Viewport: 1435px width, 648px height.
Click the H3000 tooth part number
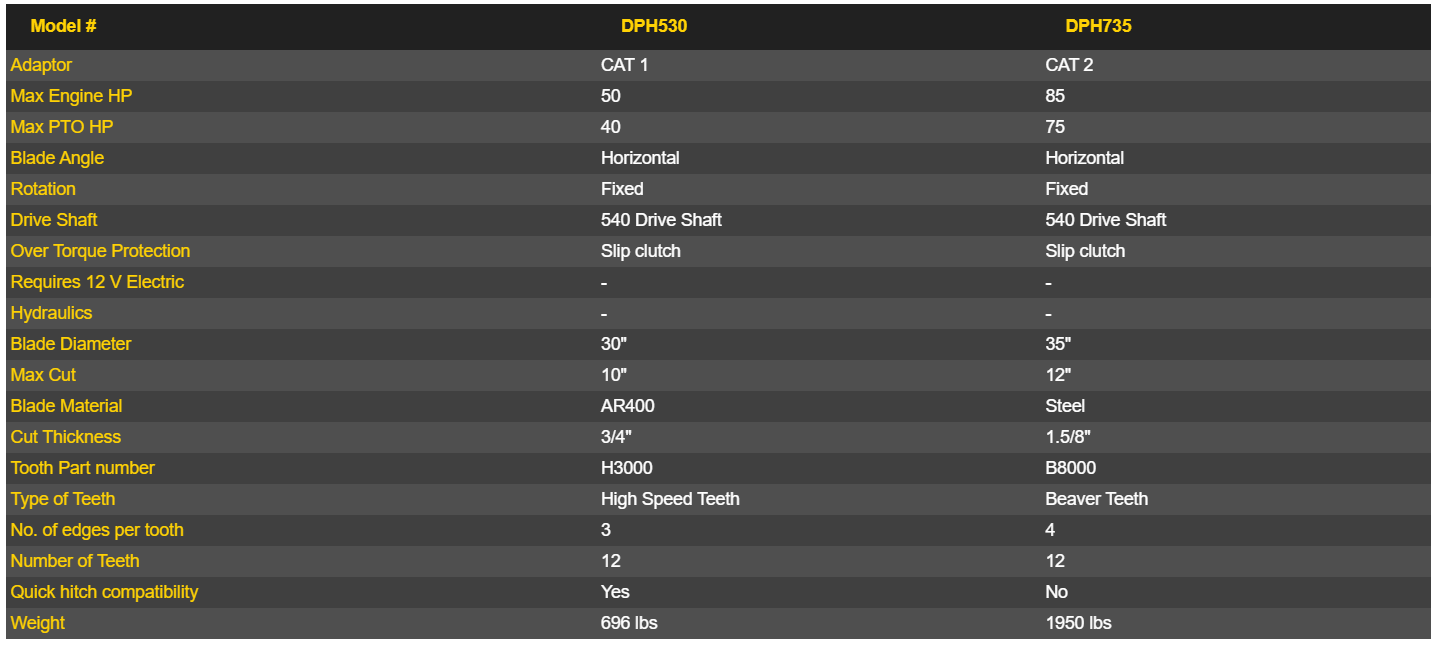[627, 468]
